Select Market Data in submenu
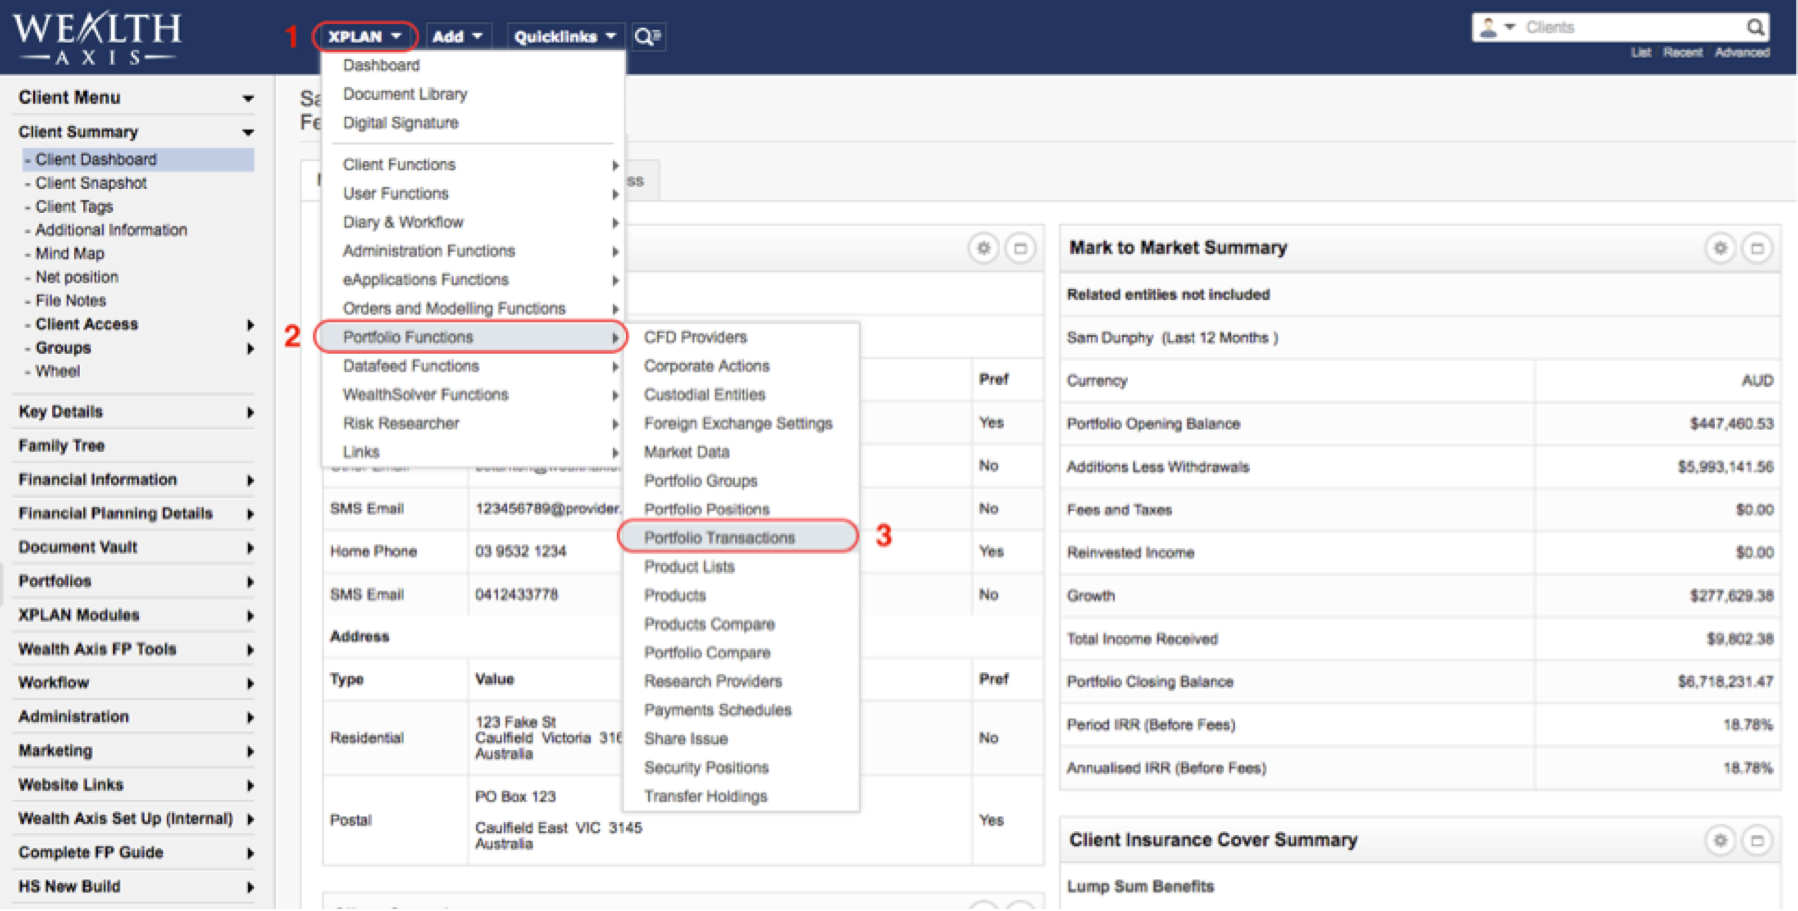 pyautogui.click(x=687, y=452)
